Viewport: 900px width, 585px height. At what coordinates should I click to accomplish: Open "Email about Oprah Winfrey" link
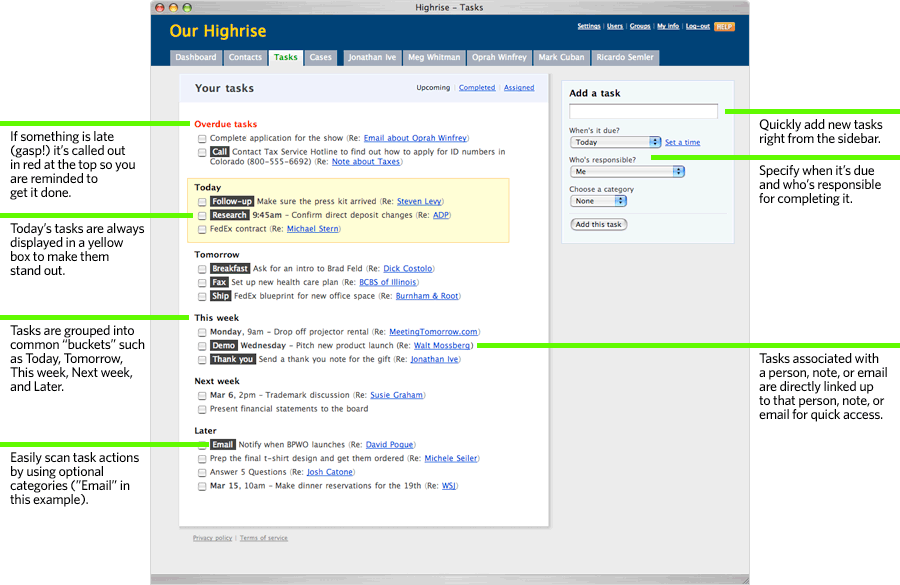point(415,138)
